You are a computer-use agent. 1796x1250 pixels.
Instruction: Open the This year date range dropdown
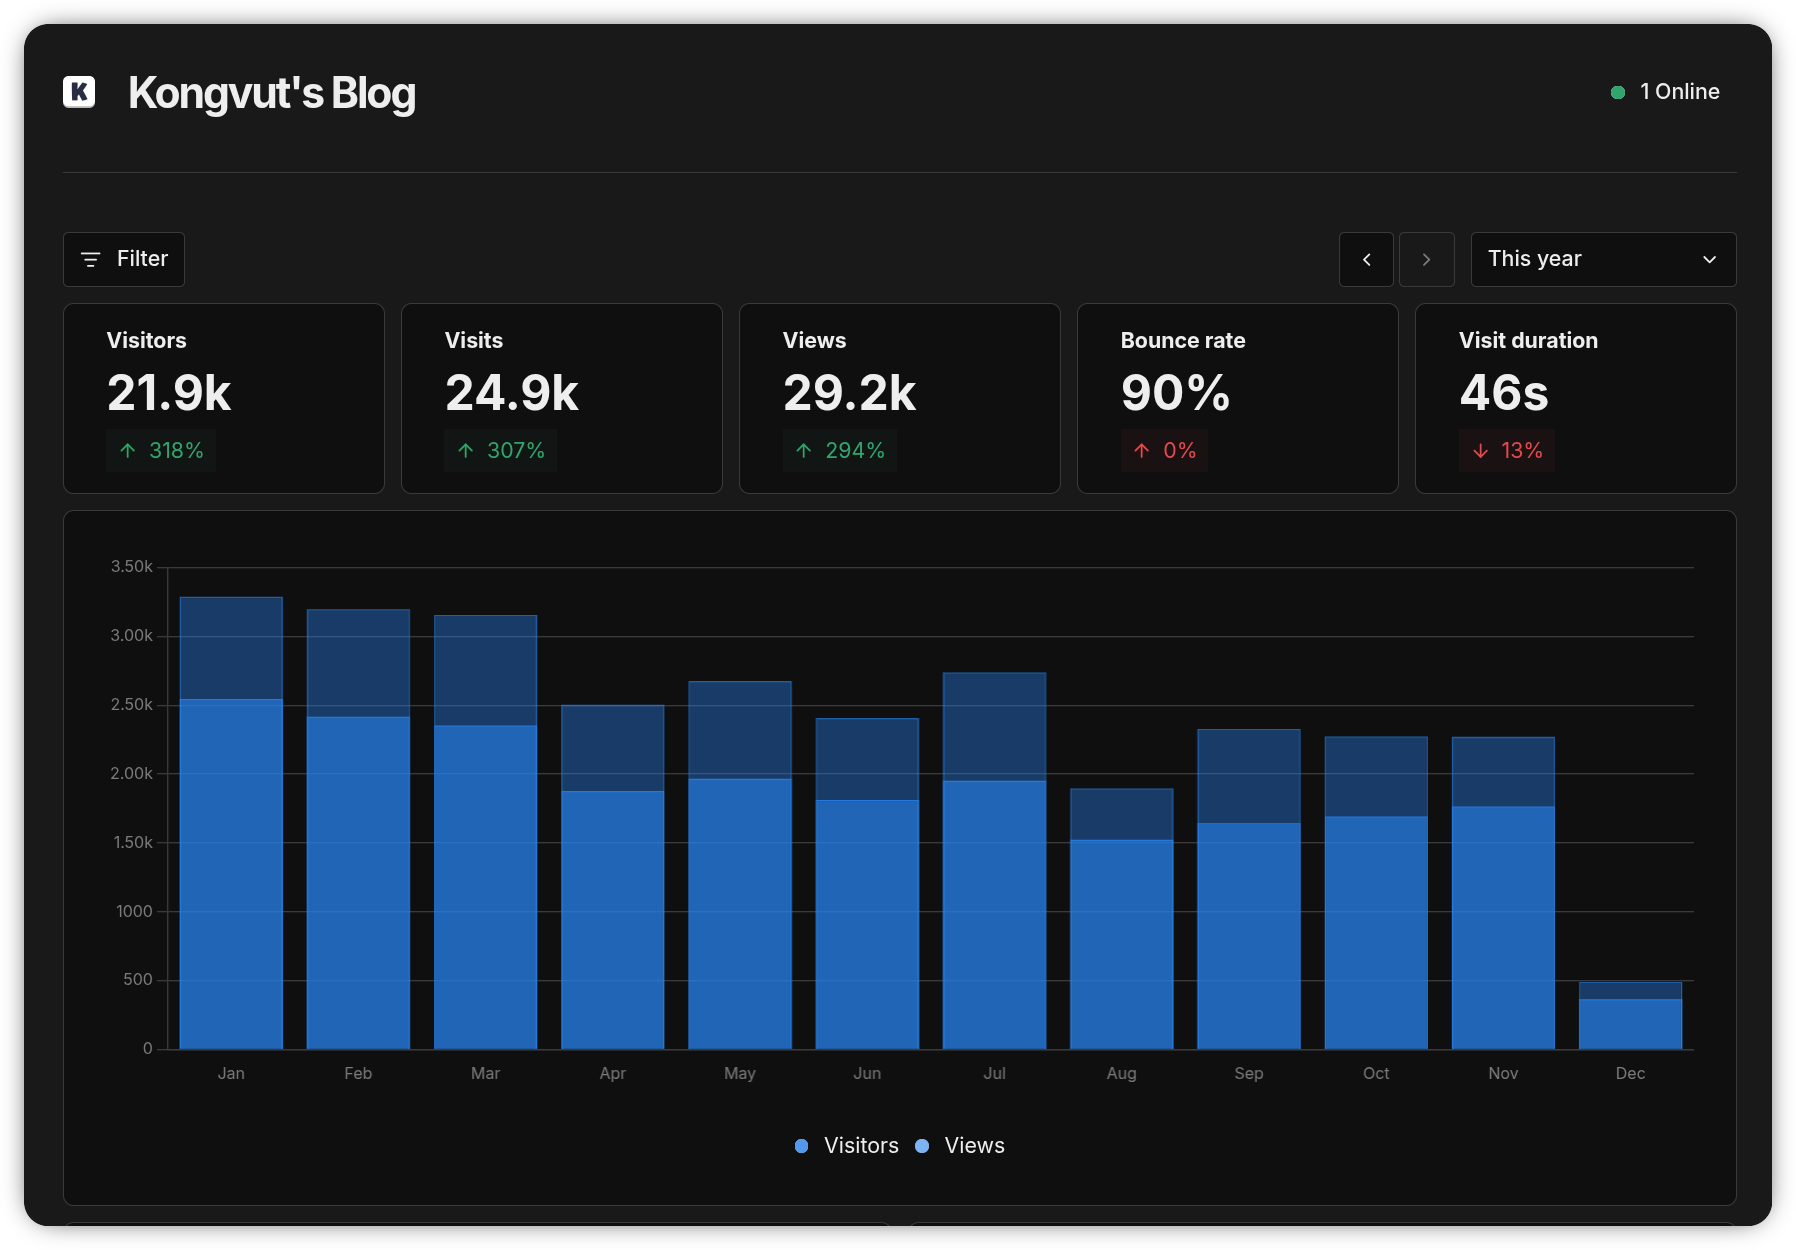pyautogui.click(x=1602, y=259)
